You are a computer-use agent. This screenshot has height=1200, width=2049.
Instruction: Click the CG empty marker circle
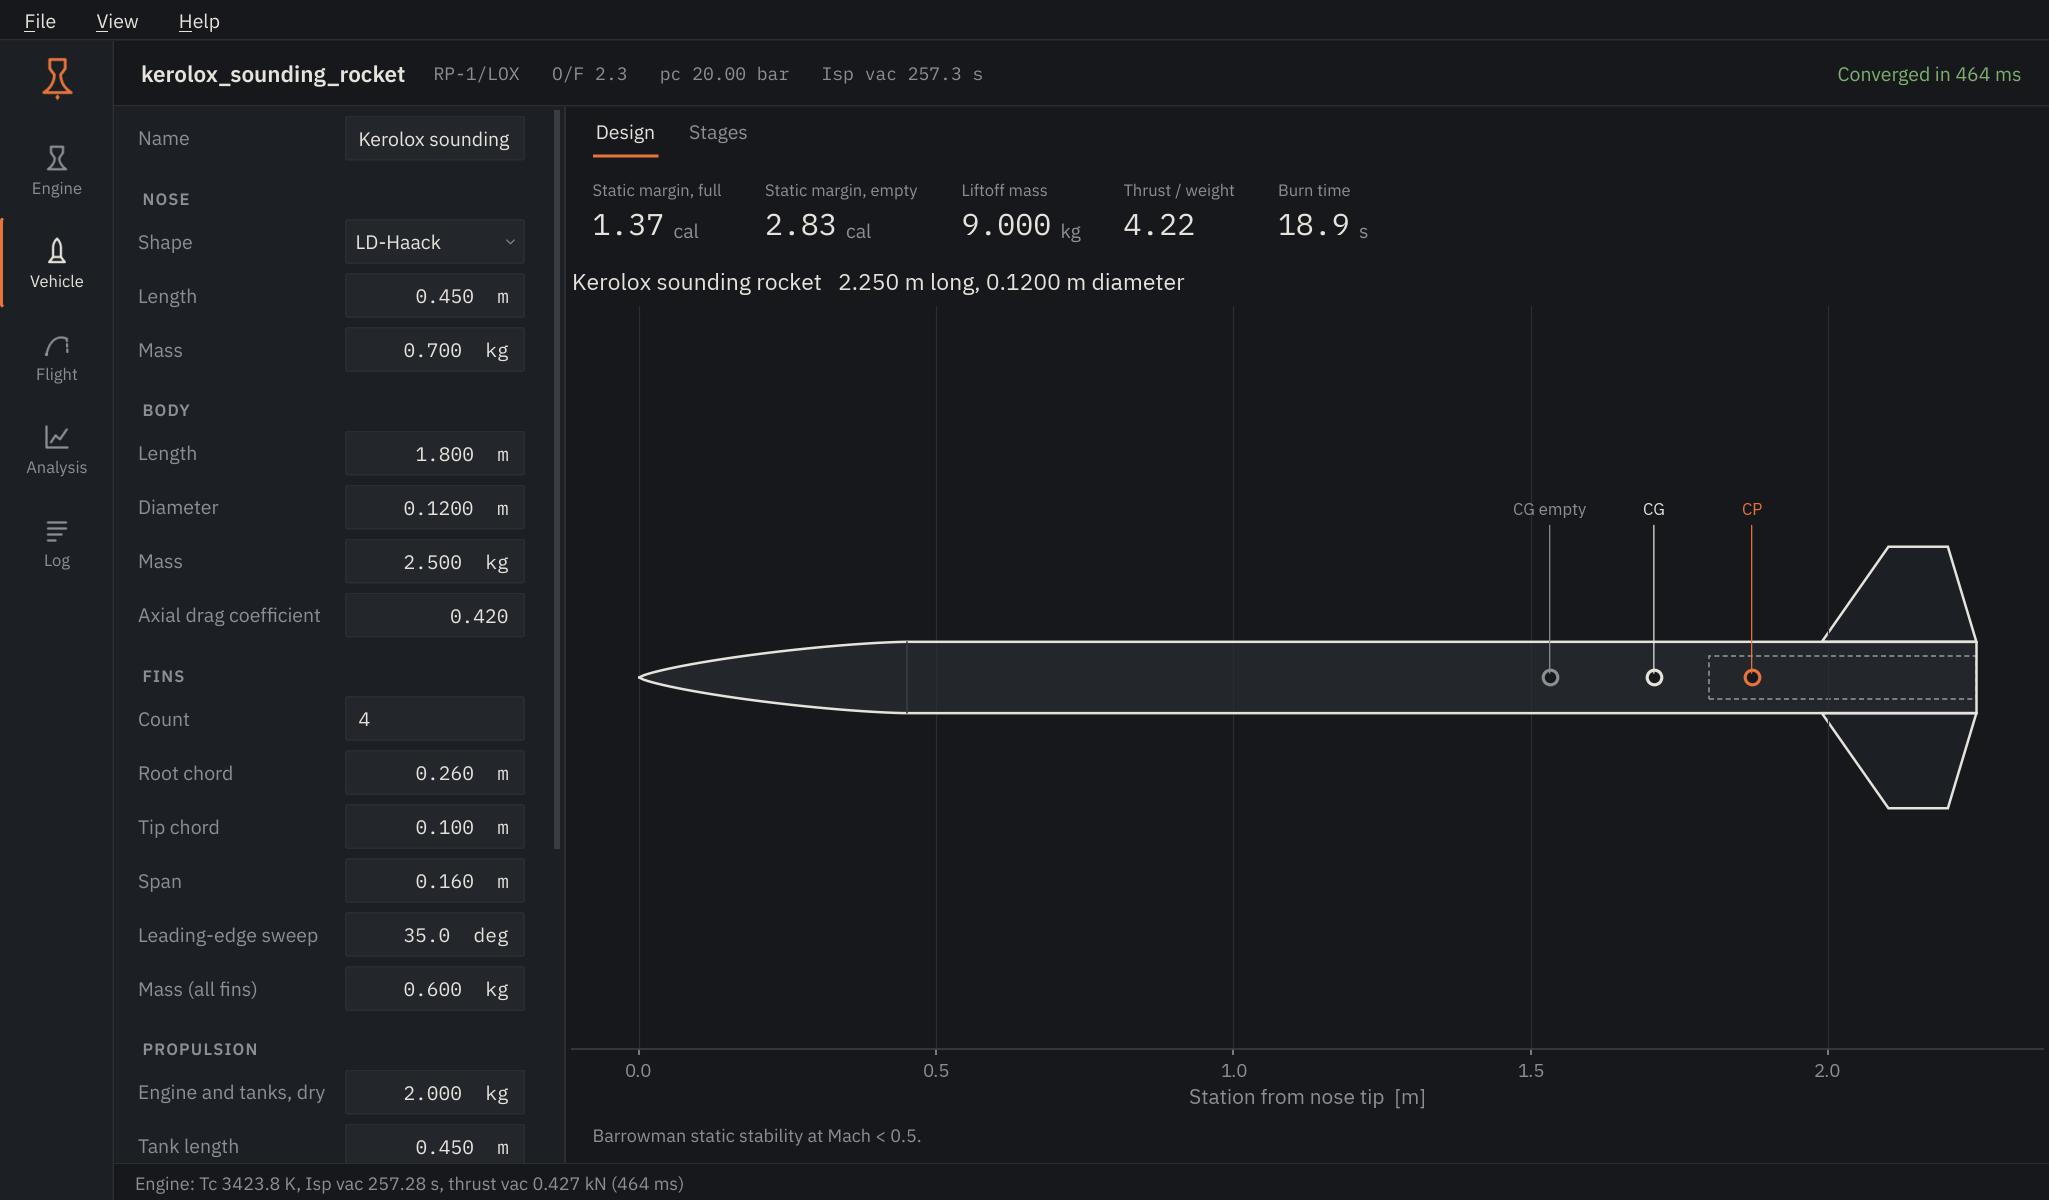(1550, 677)
